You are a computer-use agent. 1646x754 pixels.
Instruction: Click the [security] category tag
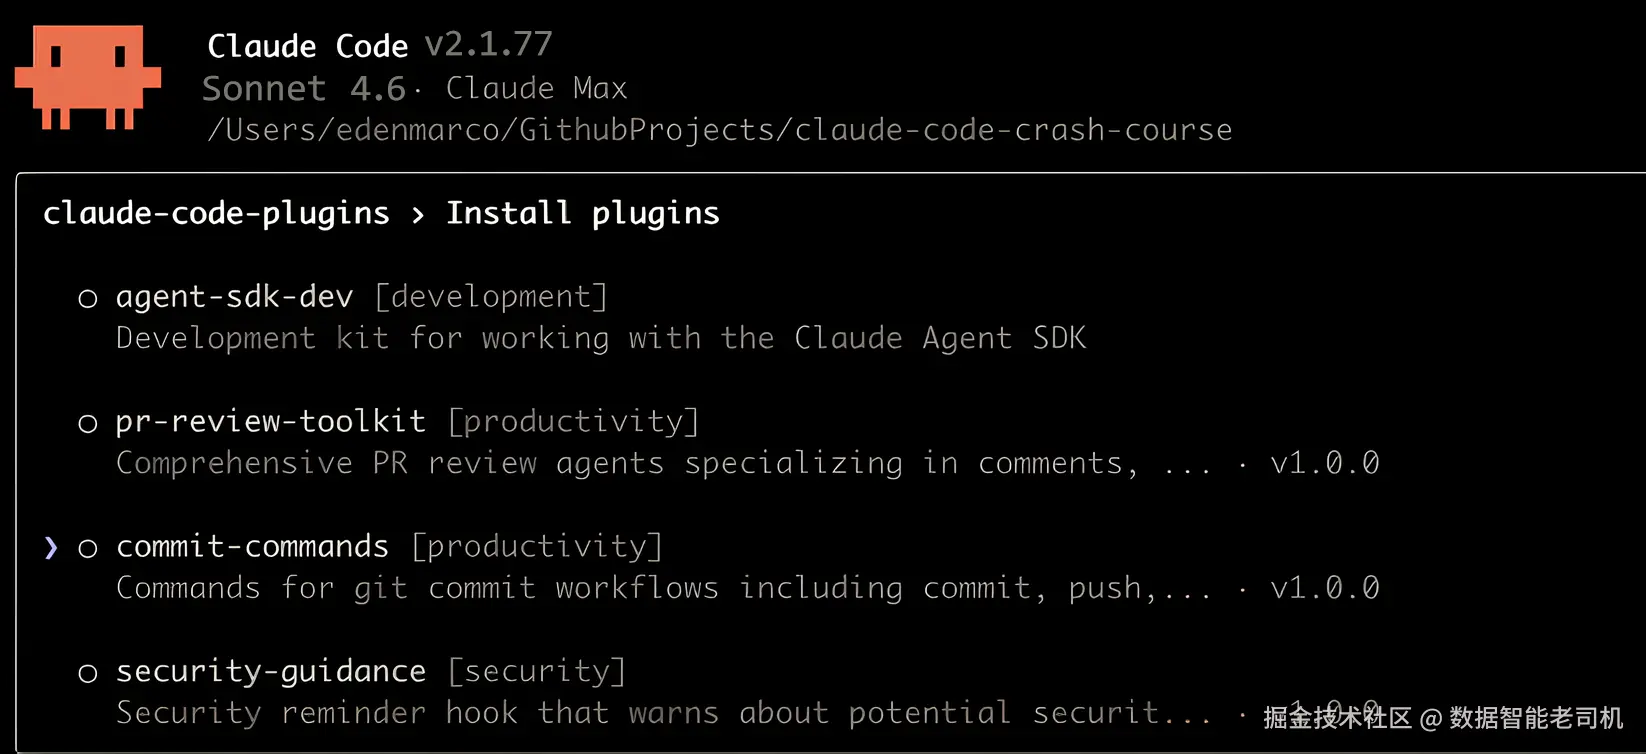[x=536, y=672]
